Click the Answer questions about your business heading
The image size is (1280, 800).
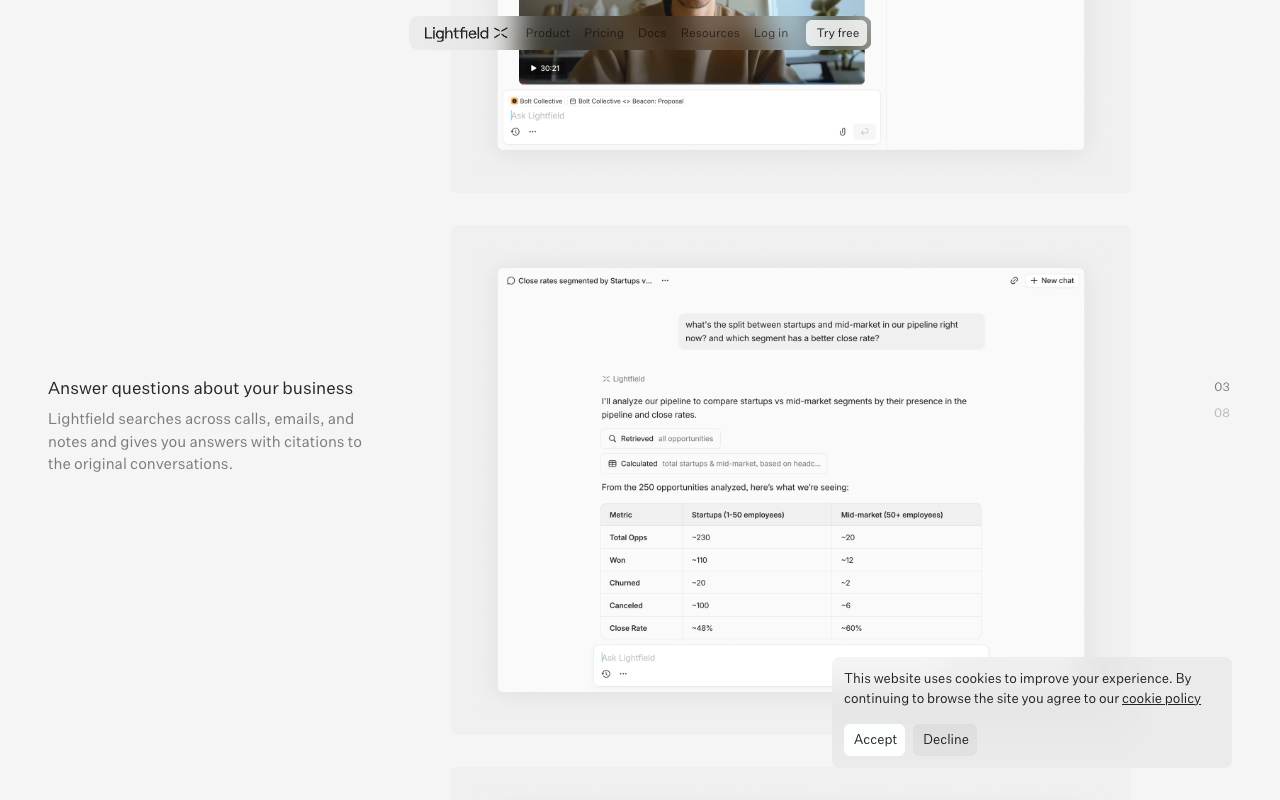(200, 388)
